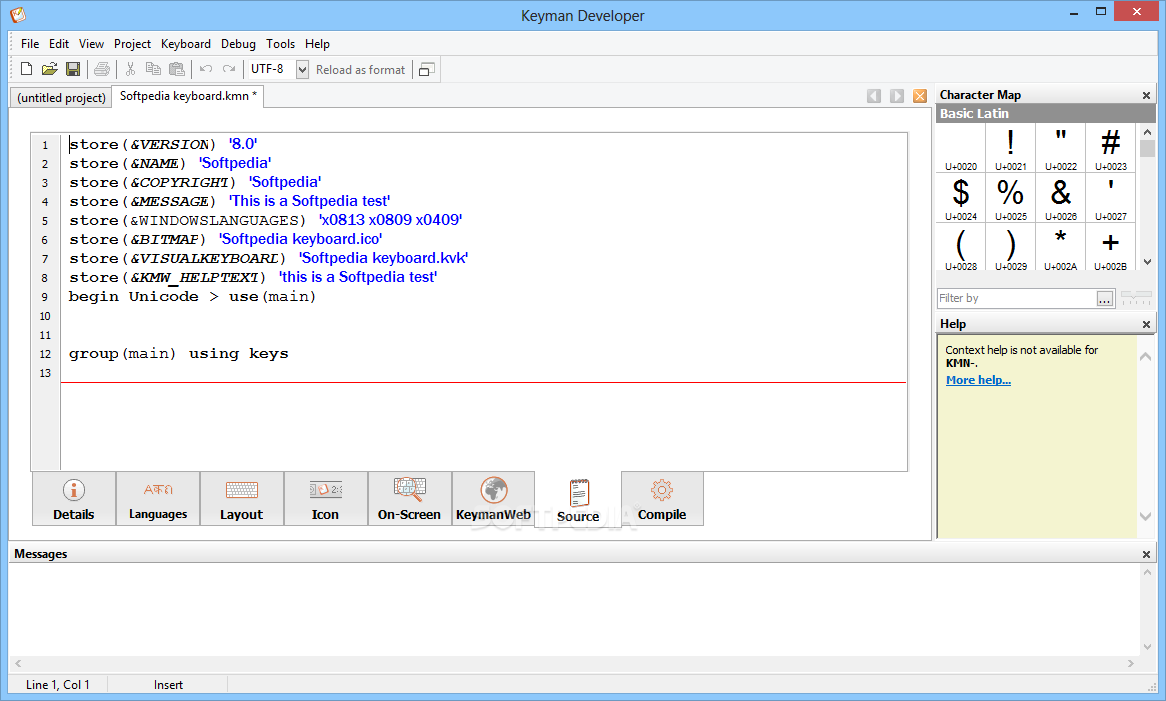This screenshot has width=1166, height=701.
Task: Select the hash character U+0023
Action: pos(1110,148)
